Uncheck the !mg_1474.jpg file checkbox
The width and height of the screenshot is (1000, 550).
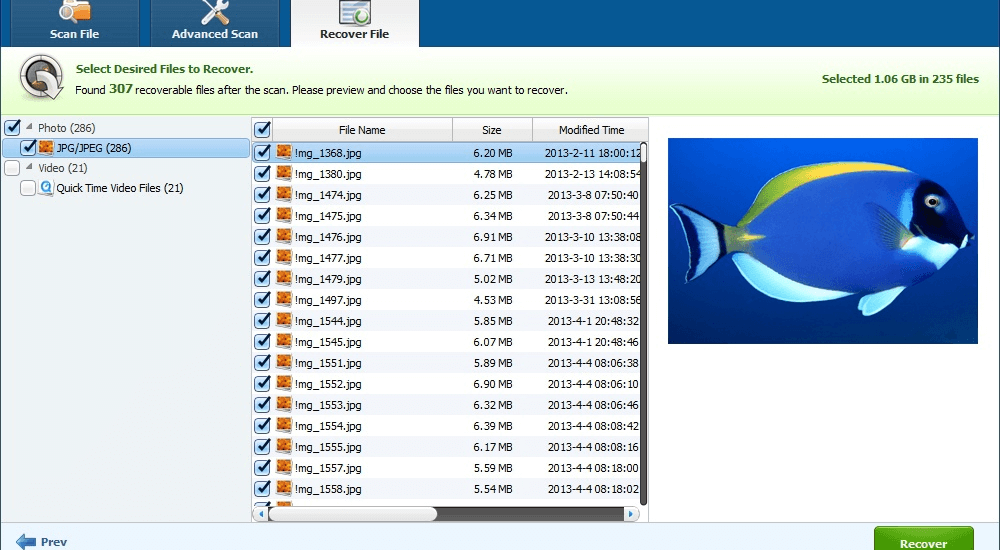tap(262, 195)
